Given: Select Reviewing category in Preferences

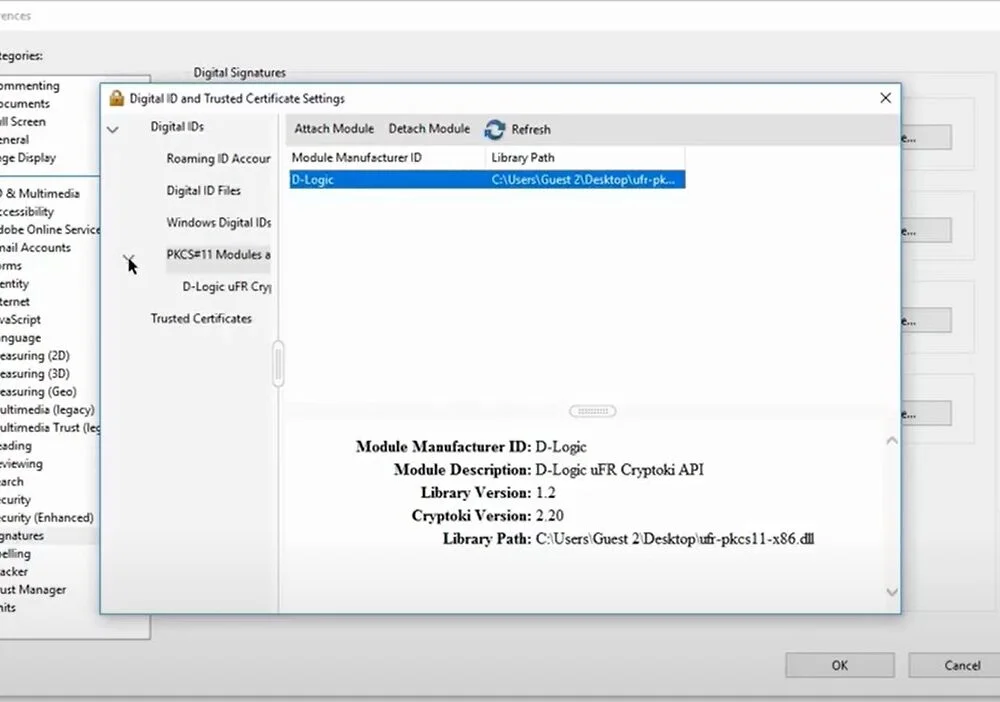Looking at the screenshot, I should pos(21,464).
